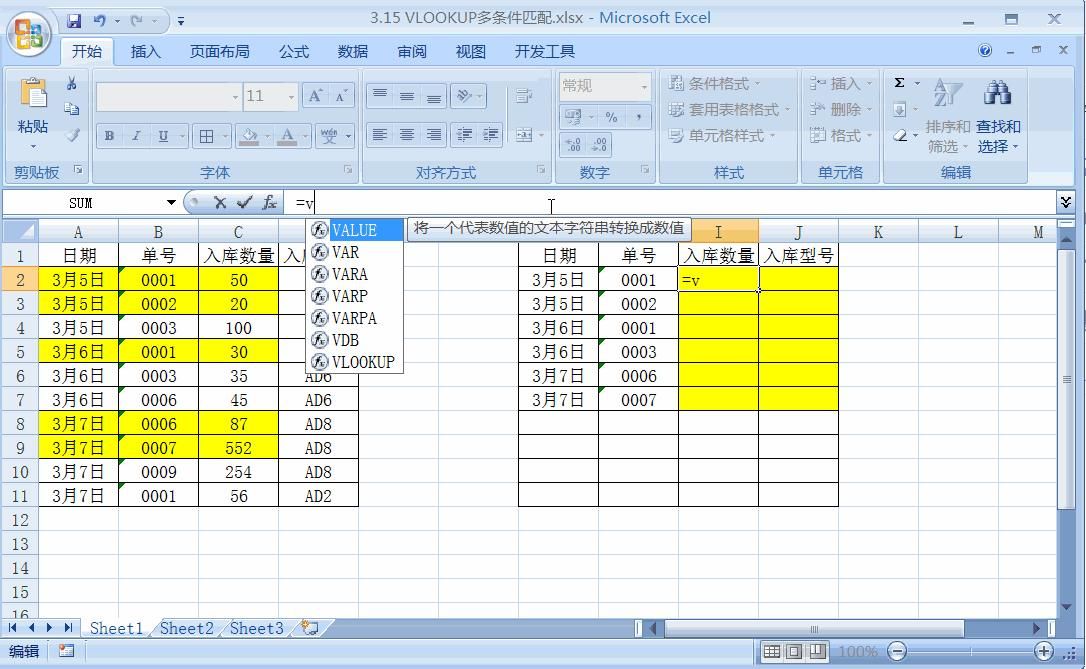Image resolution: width=1086 pixels, height=669 pixels.
Task: Select cell with value 552
Action: pyautogui.click(x=238, y=448)
